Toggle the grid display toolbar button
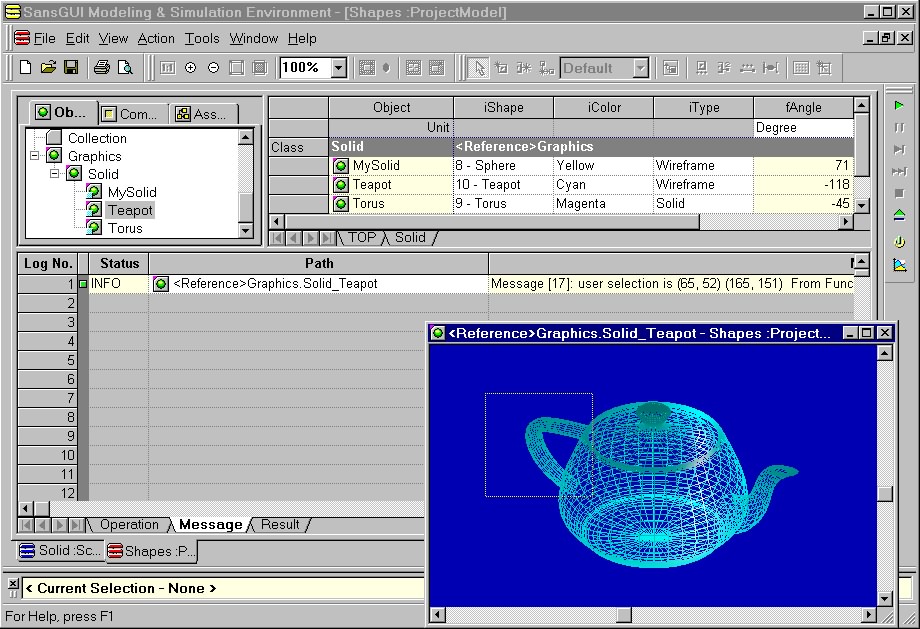This screenshot has width=920, height=629. [x=801, y=68]
